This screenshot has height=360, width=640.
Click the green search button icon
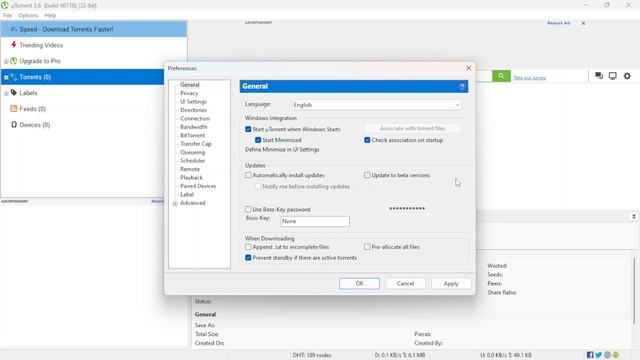[x=501, y=76]
